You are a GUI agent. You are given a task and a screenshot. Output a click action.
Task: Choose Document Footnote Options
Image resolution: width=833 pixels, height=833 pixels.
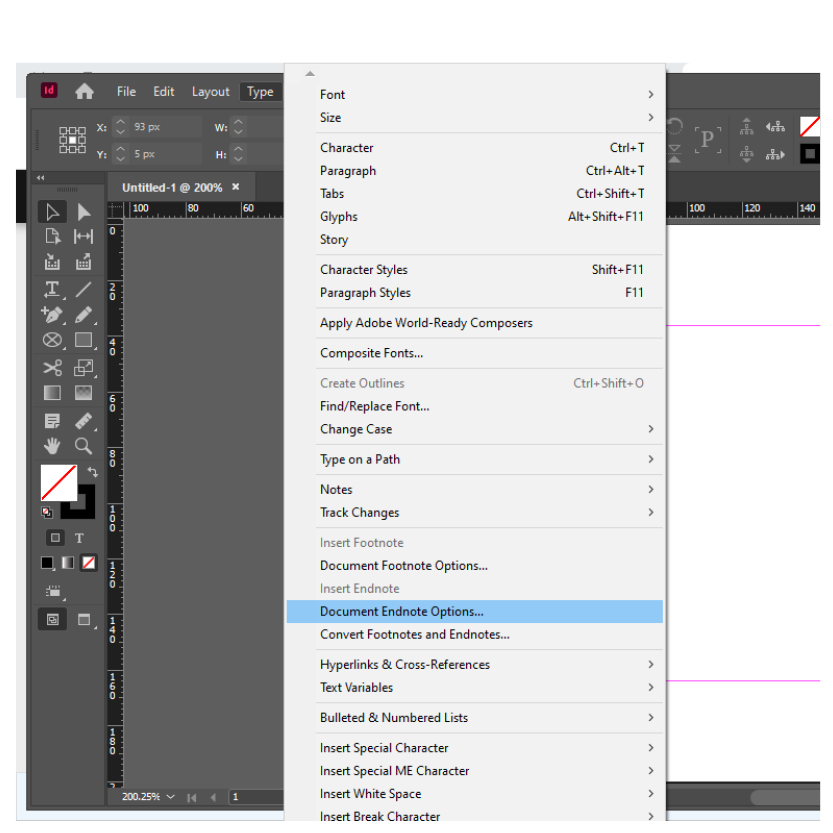(x=474, y=566)
